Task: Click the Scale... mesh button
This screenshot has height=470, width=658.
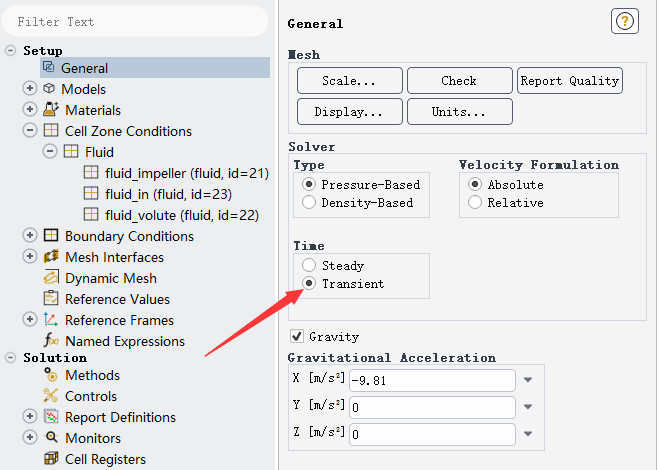Action: pyautogui.click(x=349, y=81)
